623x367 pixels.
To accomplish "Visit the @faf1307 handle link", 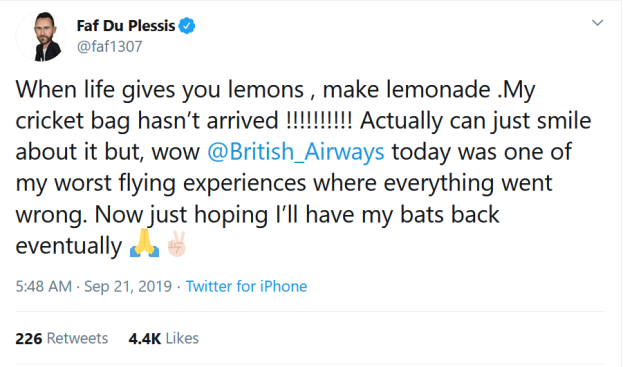I will [109, 46].
